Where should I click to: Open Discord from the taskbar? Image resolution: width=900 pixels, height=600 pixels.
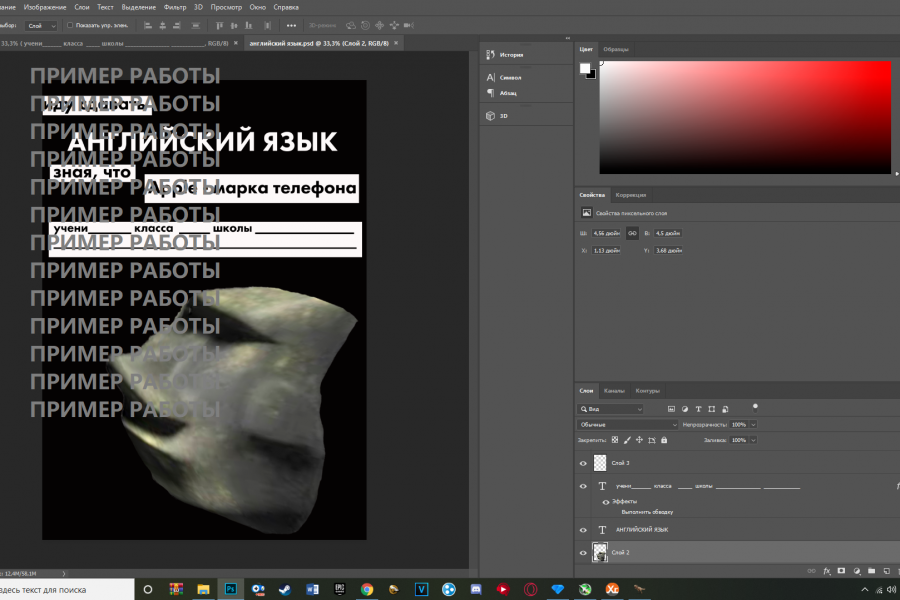click(x=476, y=589)
